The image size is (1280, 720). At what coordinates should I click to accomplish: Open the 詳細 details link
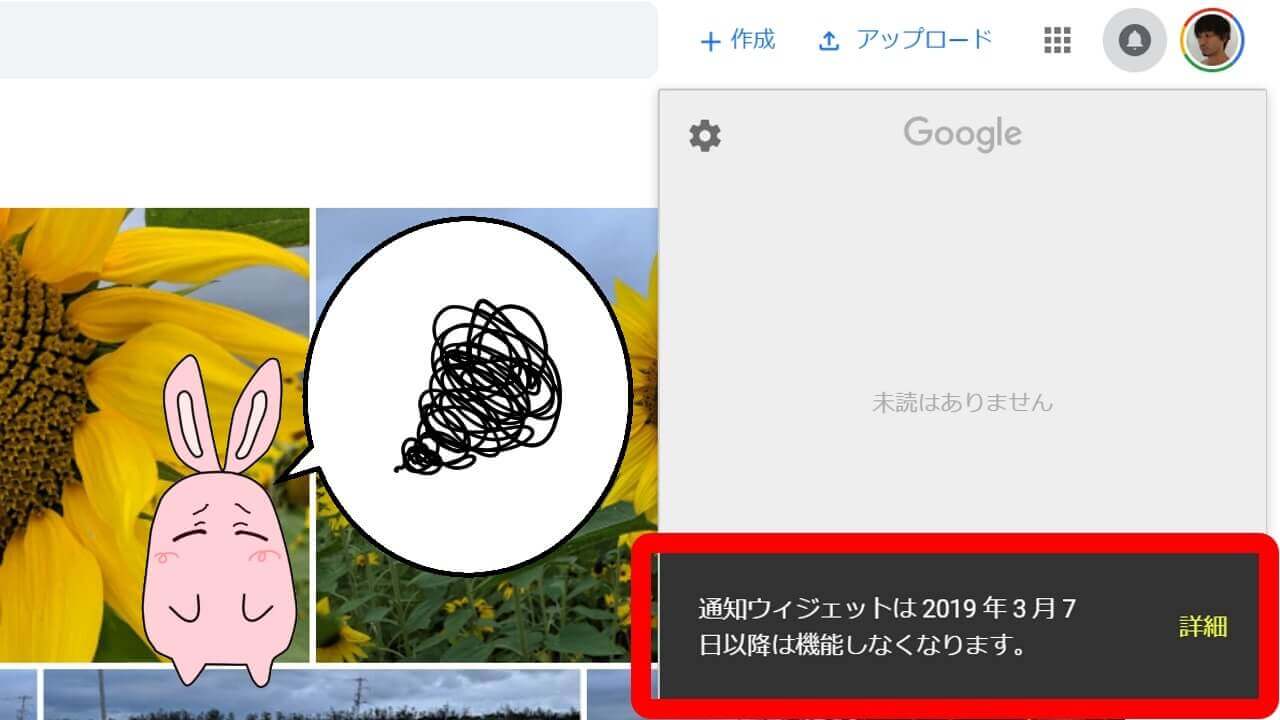click(x=1203, y=627)
